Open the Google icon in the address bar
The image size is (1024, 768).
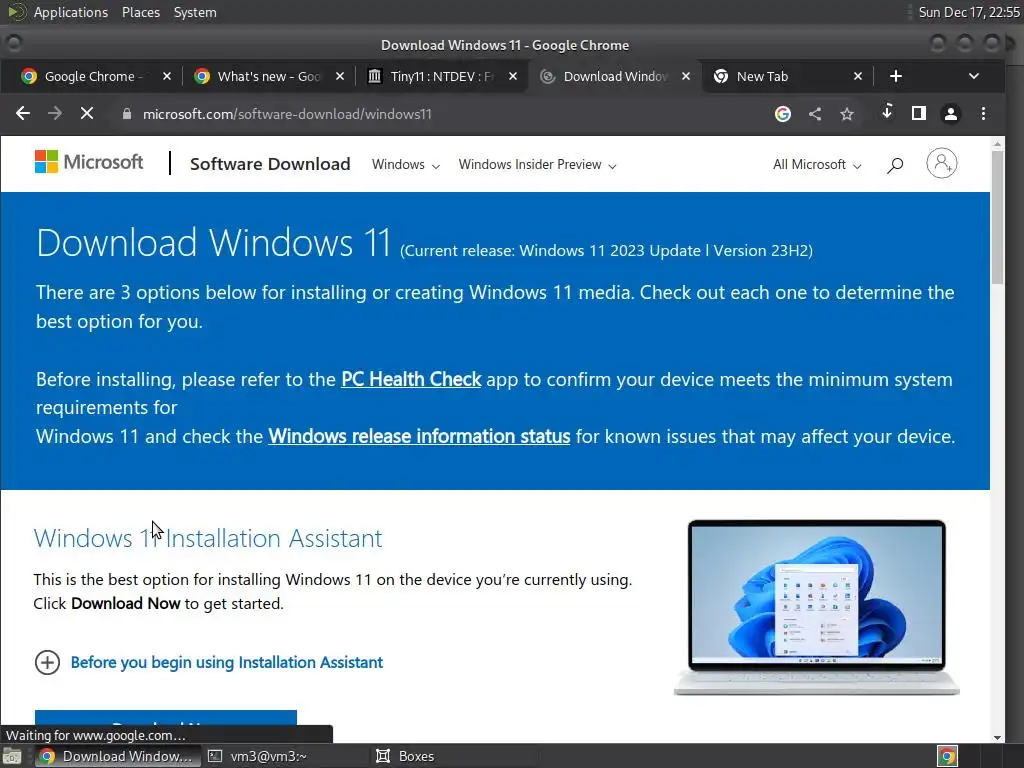(x=782, y=114)
